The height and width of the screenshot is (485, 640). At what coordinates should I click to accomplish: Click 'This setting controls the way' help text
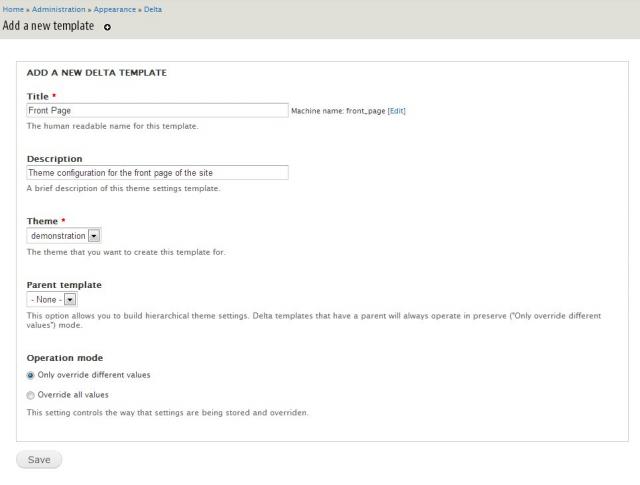tap(168, 413)
